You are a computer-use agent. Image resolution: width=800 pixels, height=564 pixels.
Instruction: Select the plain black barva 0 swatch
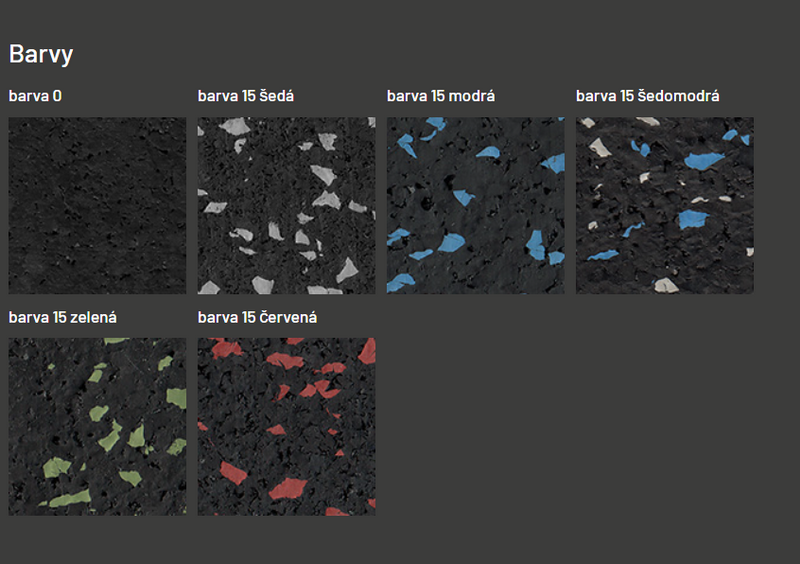[97, 205]
